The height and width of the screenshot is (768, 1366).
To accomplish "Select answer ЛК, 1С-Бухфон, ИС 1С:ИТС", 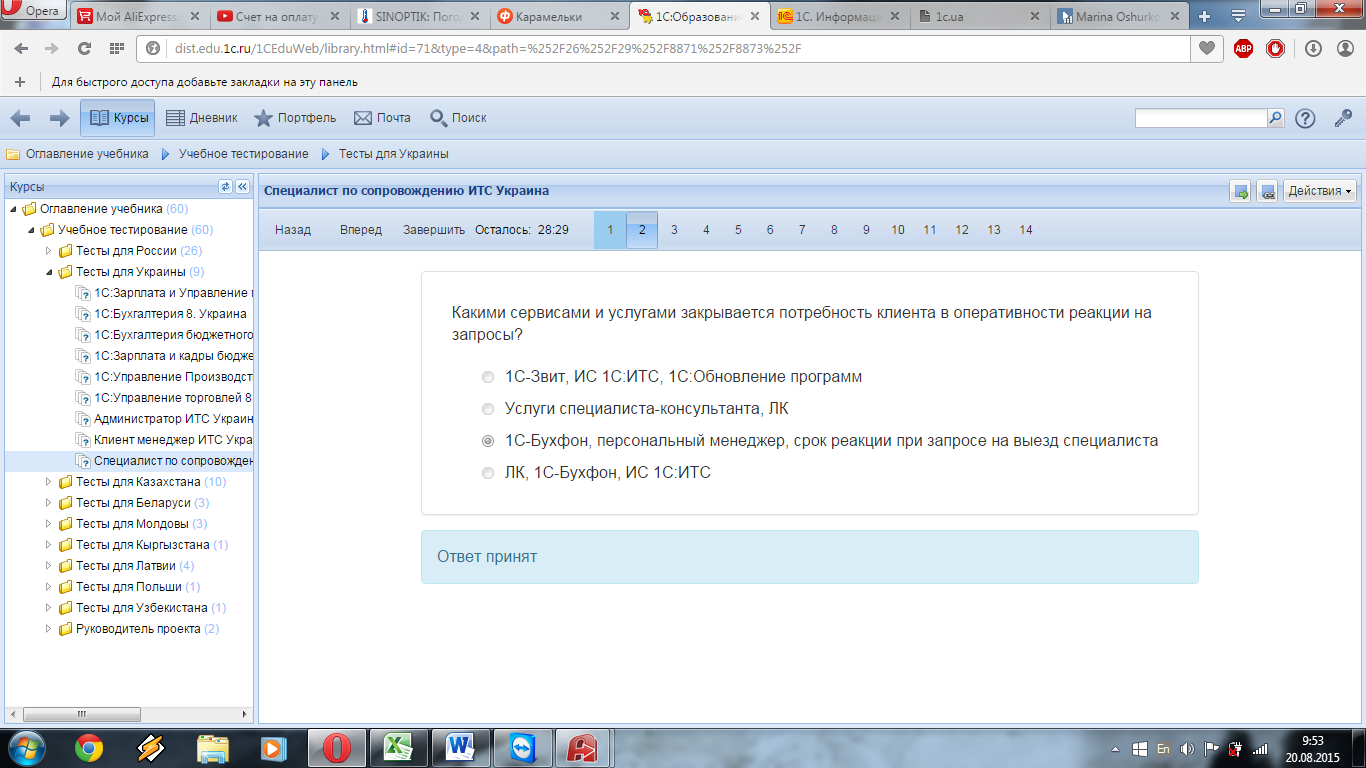I will pos(488,473).
